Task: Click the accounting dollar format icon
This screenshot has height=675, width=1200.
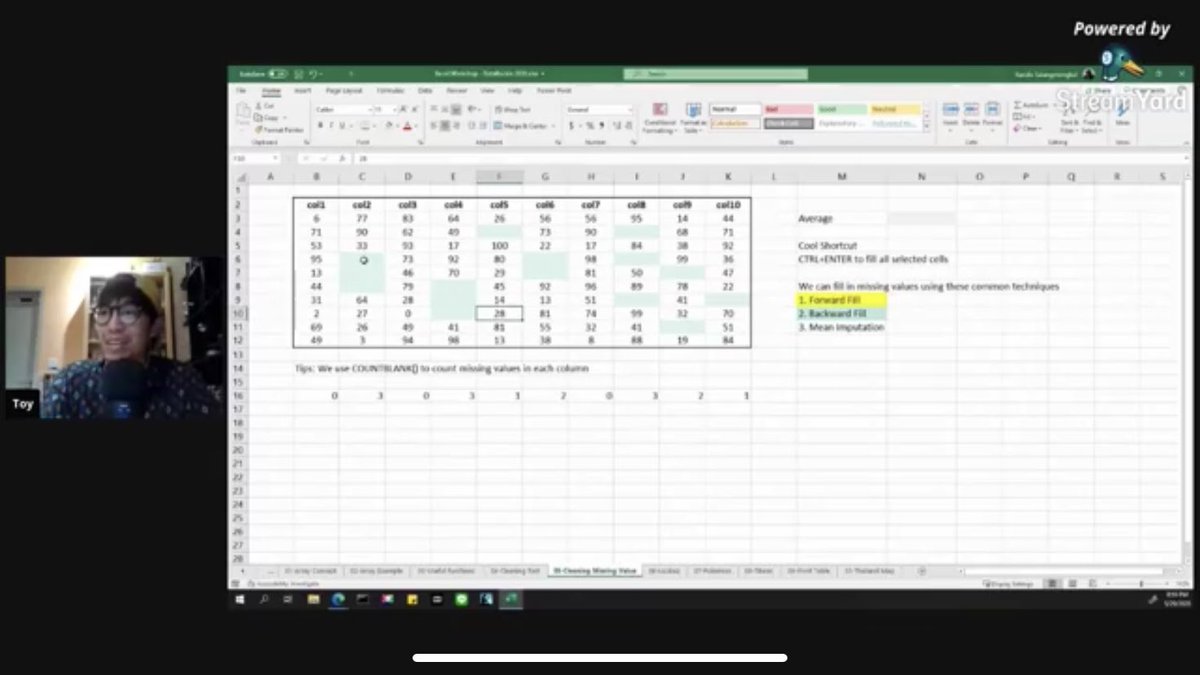Action: 572,126
